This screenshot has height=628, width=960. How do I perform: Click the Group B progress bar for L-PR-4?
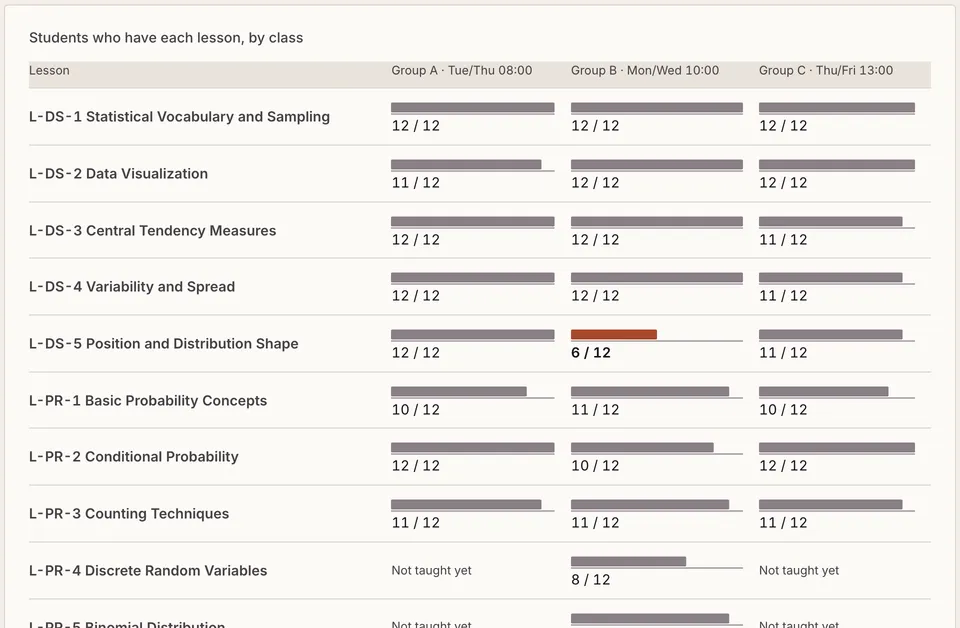628,561
